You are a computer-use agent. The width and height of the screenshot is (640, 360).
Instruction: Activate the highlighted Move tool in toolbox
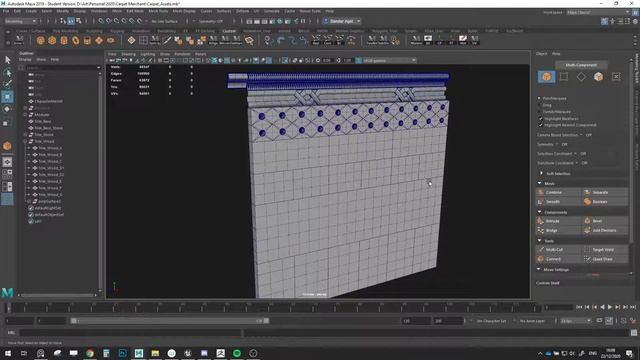click(7, 97)
